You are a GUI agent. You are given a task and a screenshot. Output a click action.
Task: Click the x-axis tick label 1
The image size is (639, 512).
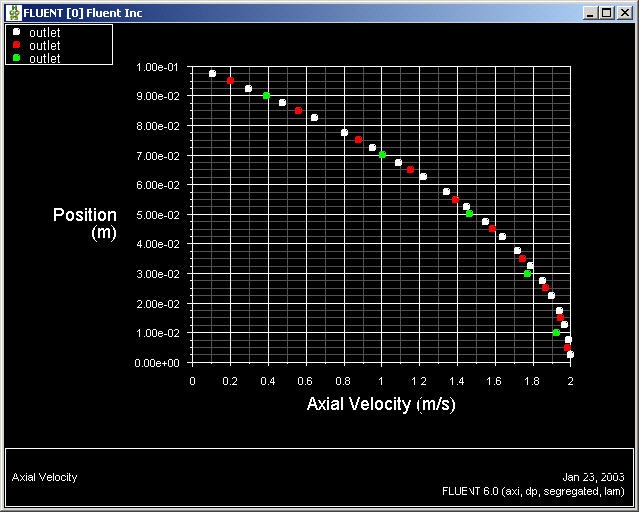(x=381, y=381)
